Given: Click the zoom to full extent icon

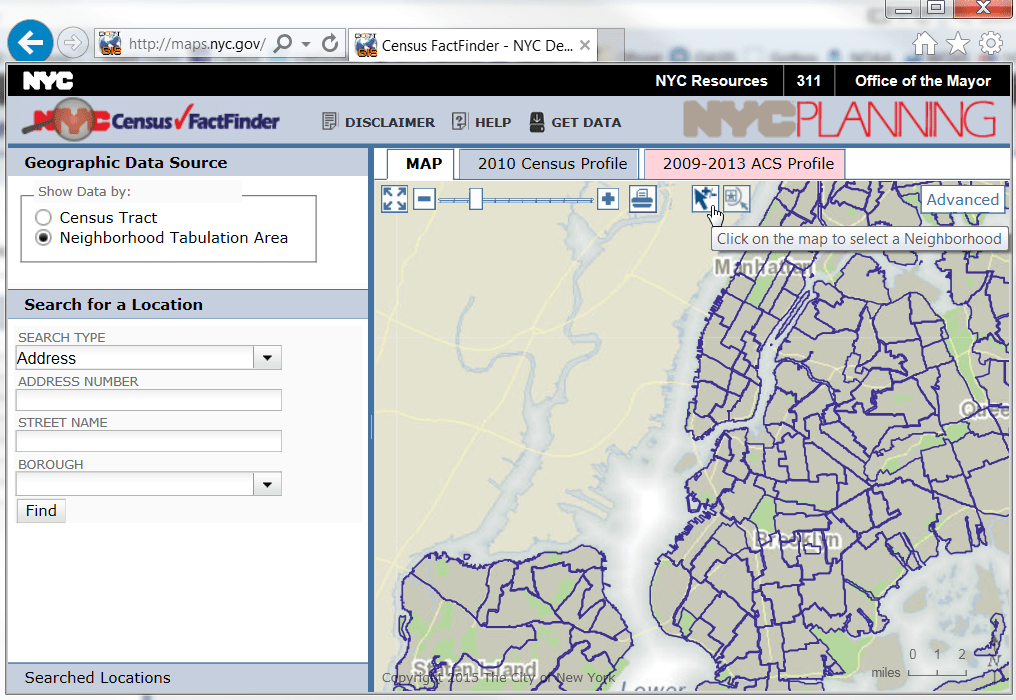Looking at the screenshot, I should point(393,199).
